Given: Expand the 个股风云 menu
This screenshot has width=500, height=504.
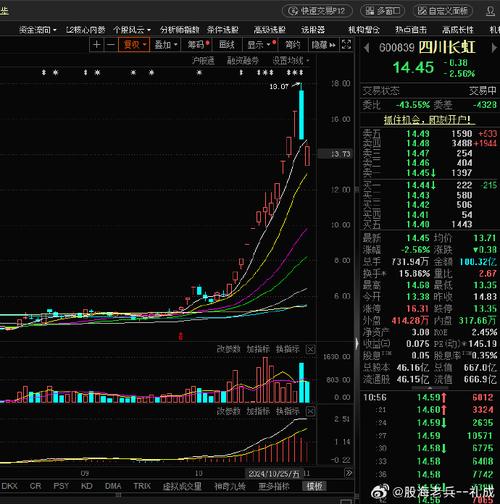Looking at the screenshot, I should (x=132, y=30).
